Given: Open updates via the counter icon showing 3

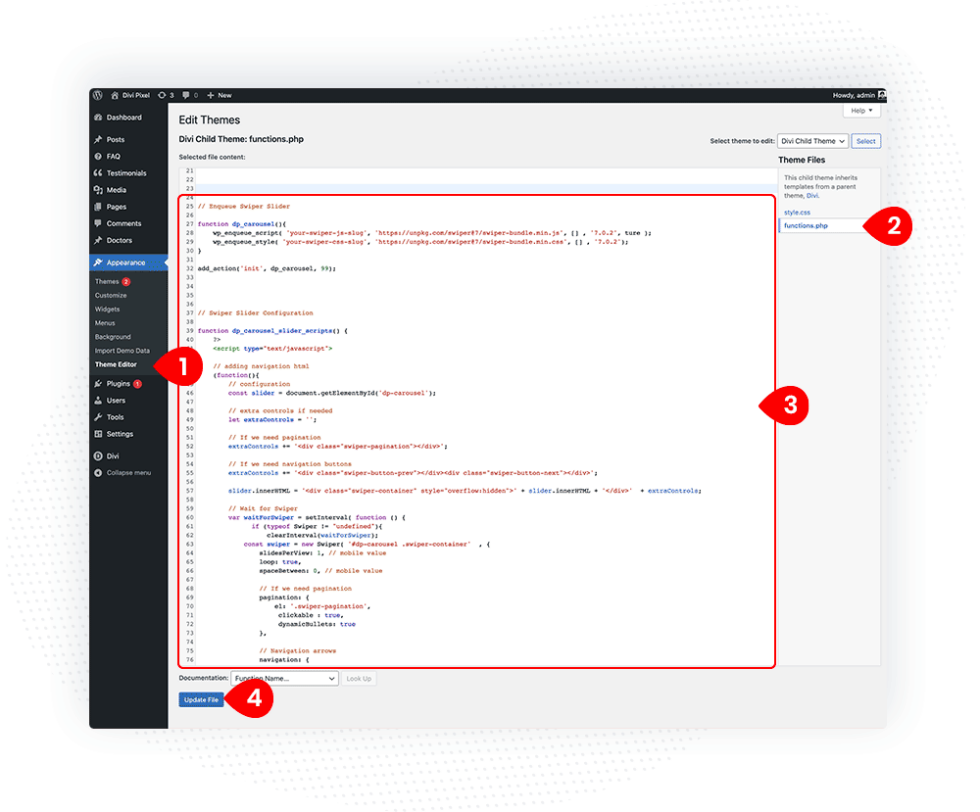Looking at the screenshot, I should coord(164,95).
